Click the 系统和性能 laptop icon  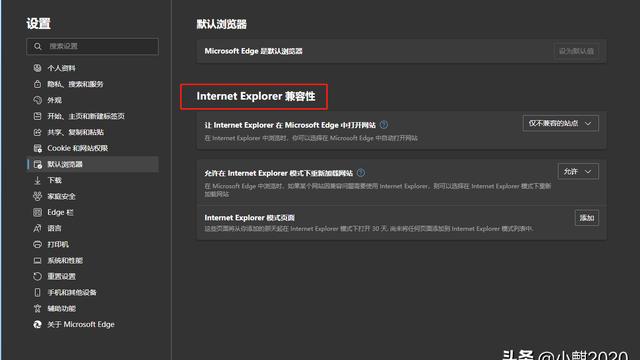pyautogui.click(x=37, y=260)
